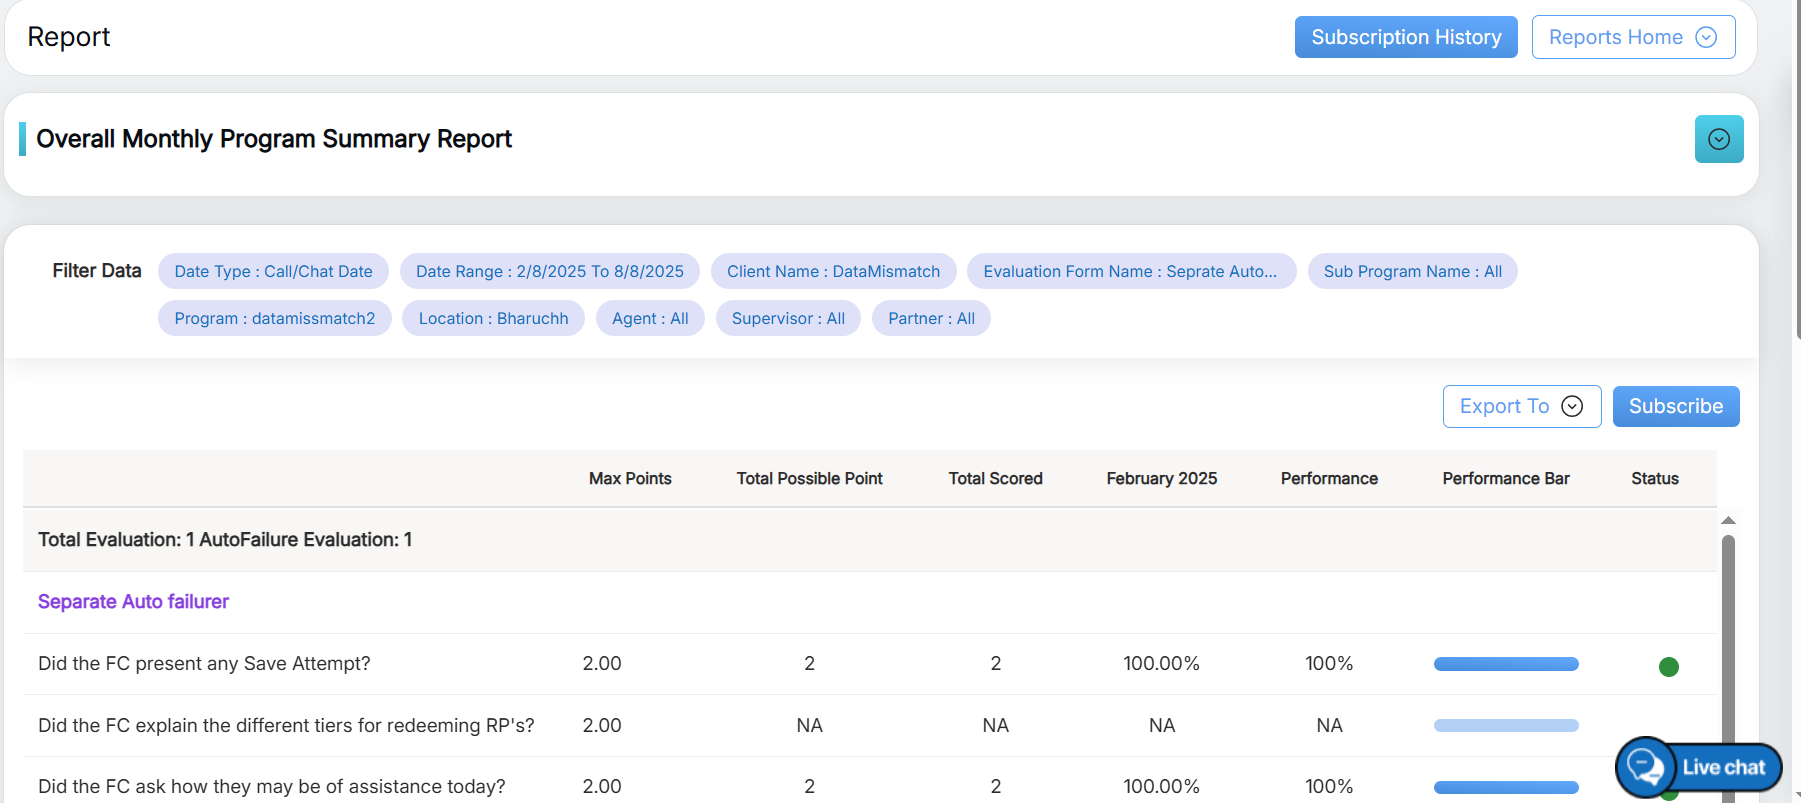The height and width of the screenshot is (803, 1801).
Task: Click performance bar for redeeming RP's row
Action: click(x=1505, y=725)
